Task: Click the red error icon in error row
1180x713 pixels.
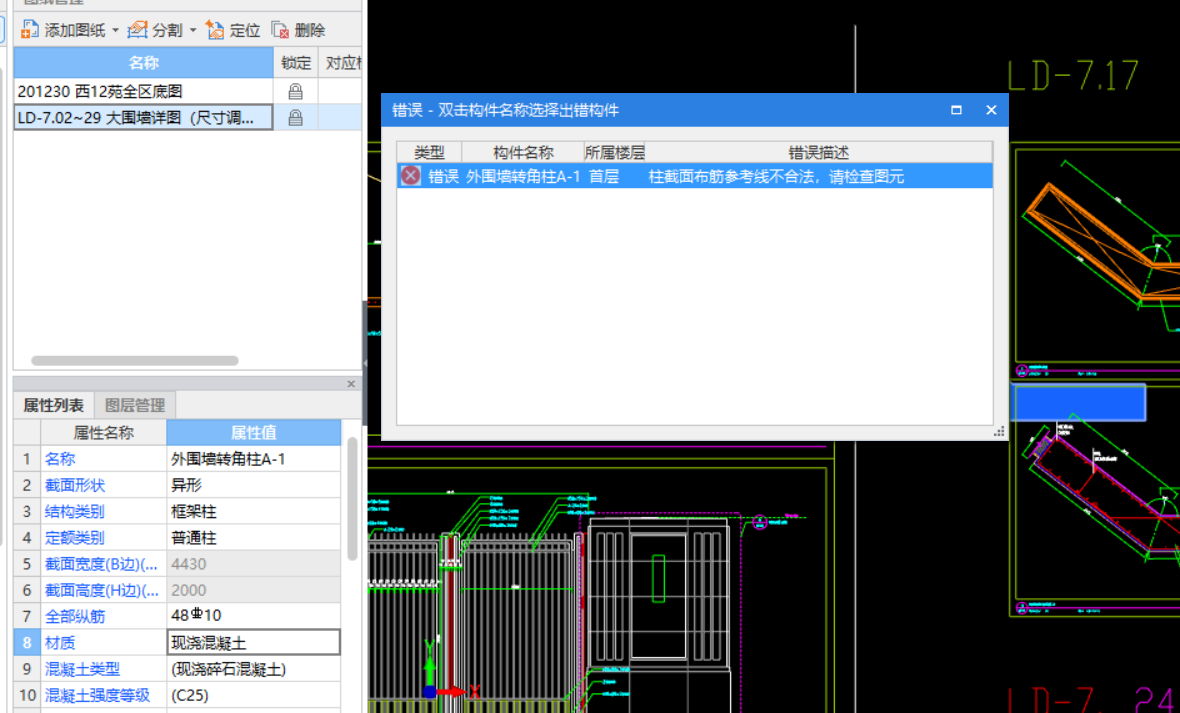Action: [410, 175]
